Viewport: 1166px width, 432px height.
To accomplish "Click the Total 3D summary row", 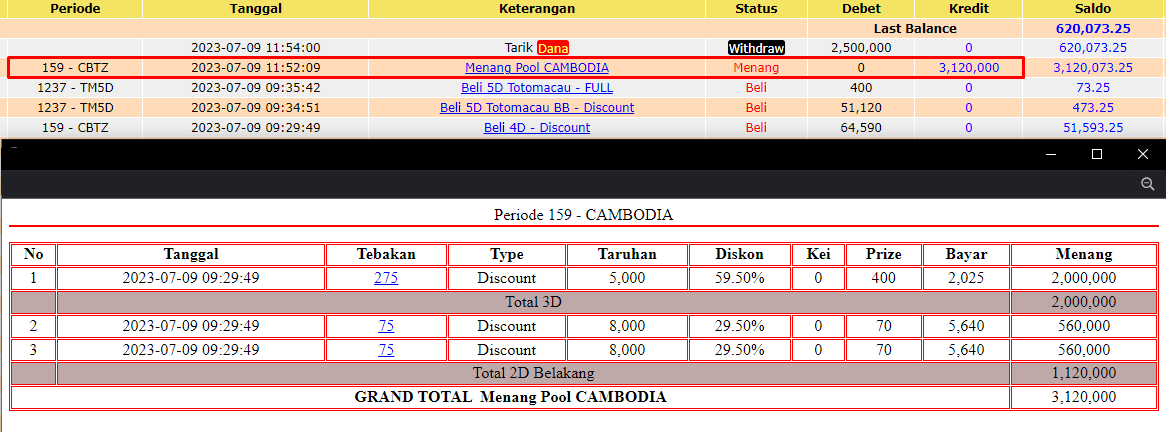I will [533, 303].
